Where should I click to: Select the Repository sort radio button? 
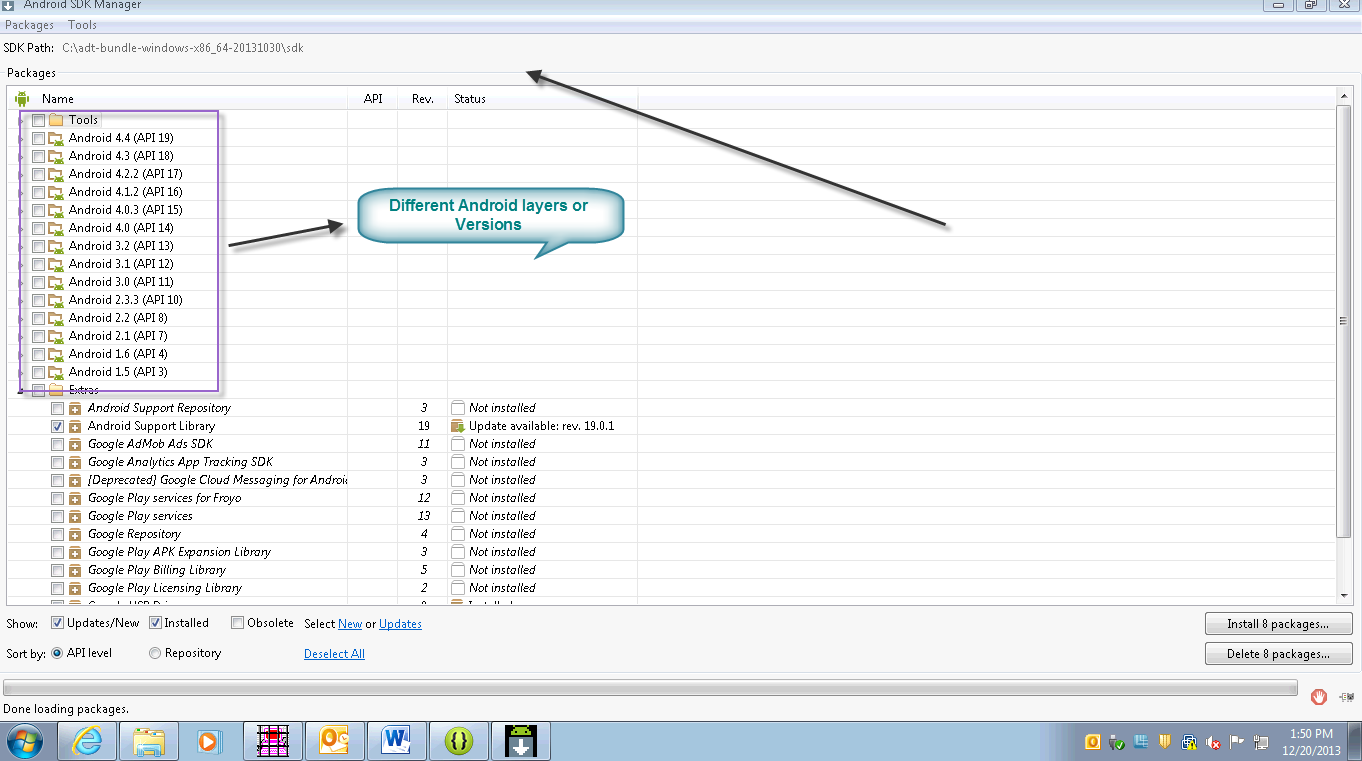[155, 653]
